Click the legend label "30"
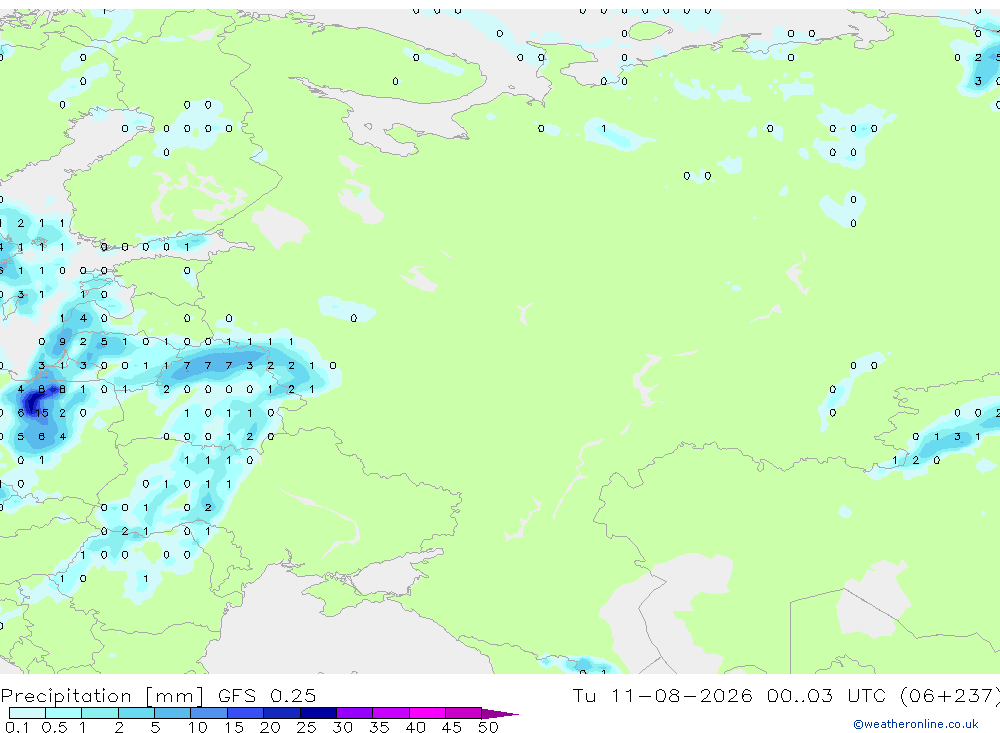This screenshot has height=733, width=1000. pyautogui.click(x=343, y=727)
